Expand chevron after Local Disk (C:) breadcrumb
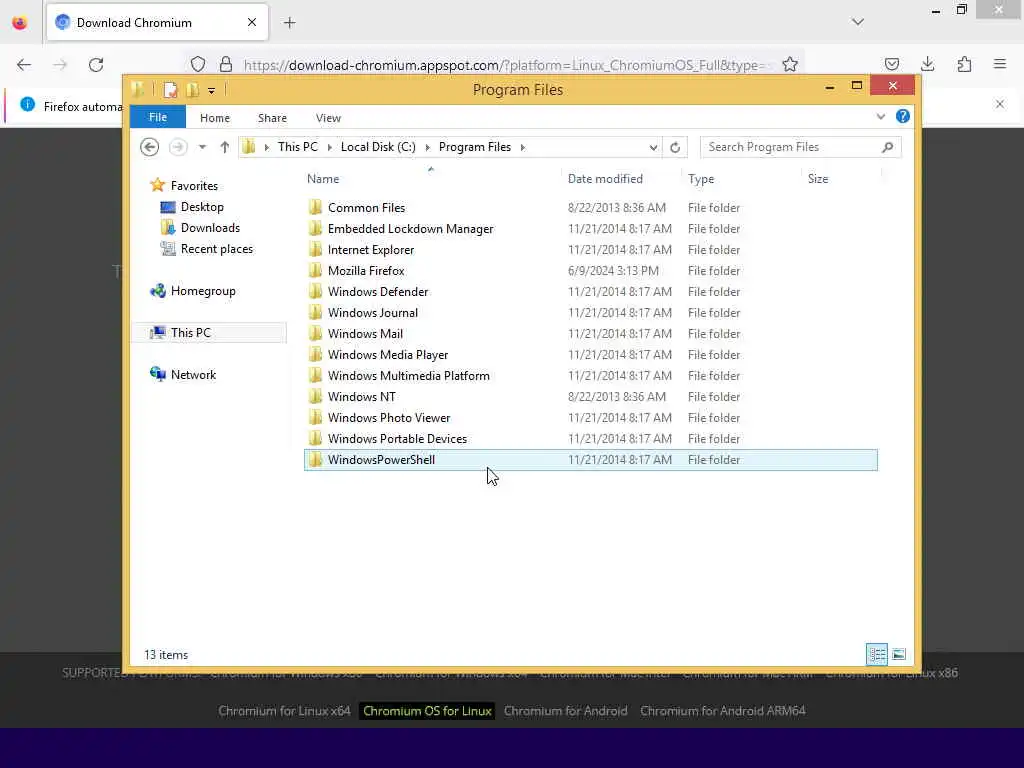Viewport: 1024px width, 768px height. coord(428,148)
